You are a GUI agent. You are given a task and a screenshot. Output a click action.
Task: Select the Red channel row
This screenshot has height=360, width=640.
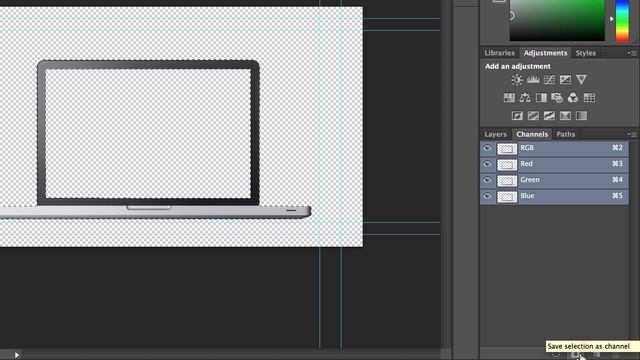click(x=554, y=164)
